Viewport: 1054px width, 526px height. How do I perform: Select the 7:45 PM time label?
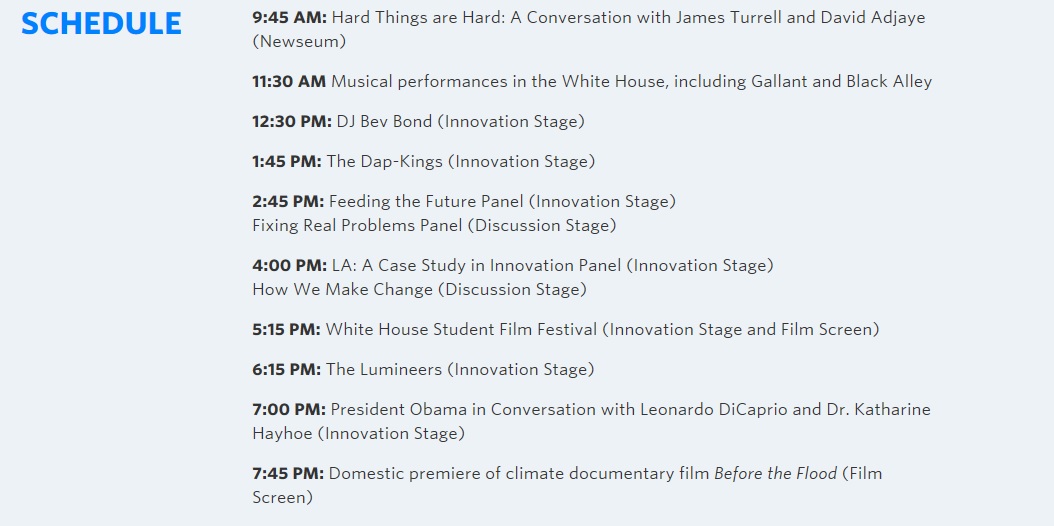coord(288,474)
